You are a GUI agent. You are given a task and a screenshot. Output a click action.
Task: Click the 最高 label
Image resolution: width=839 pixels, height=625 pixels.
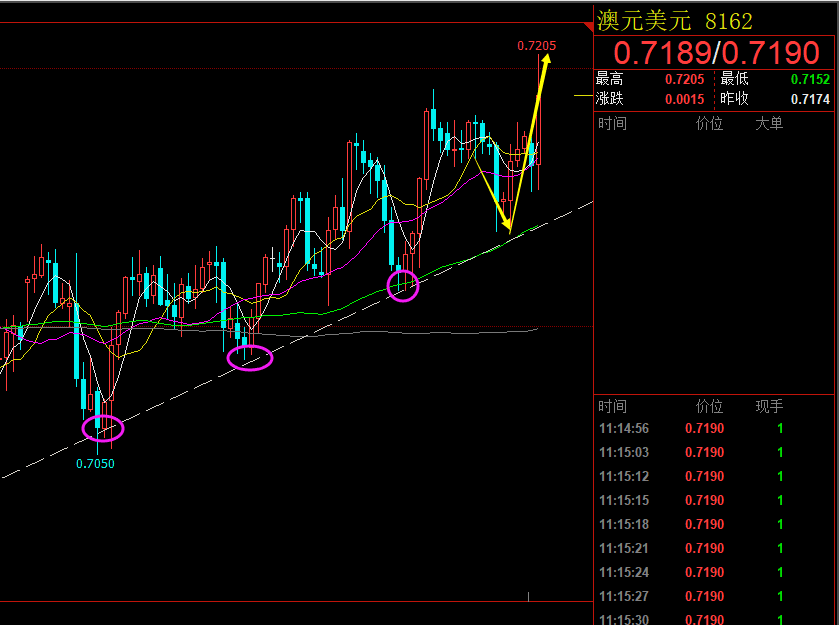[609, 79]
